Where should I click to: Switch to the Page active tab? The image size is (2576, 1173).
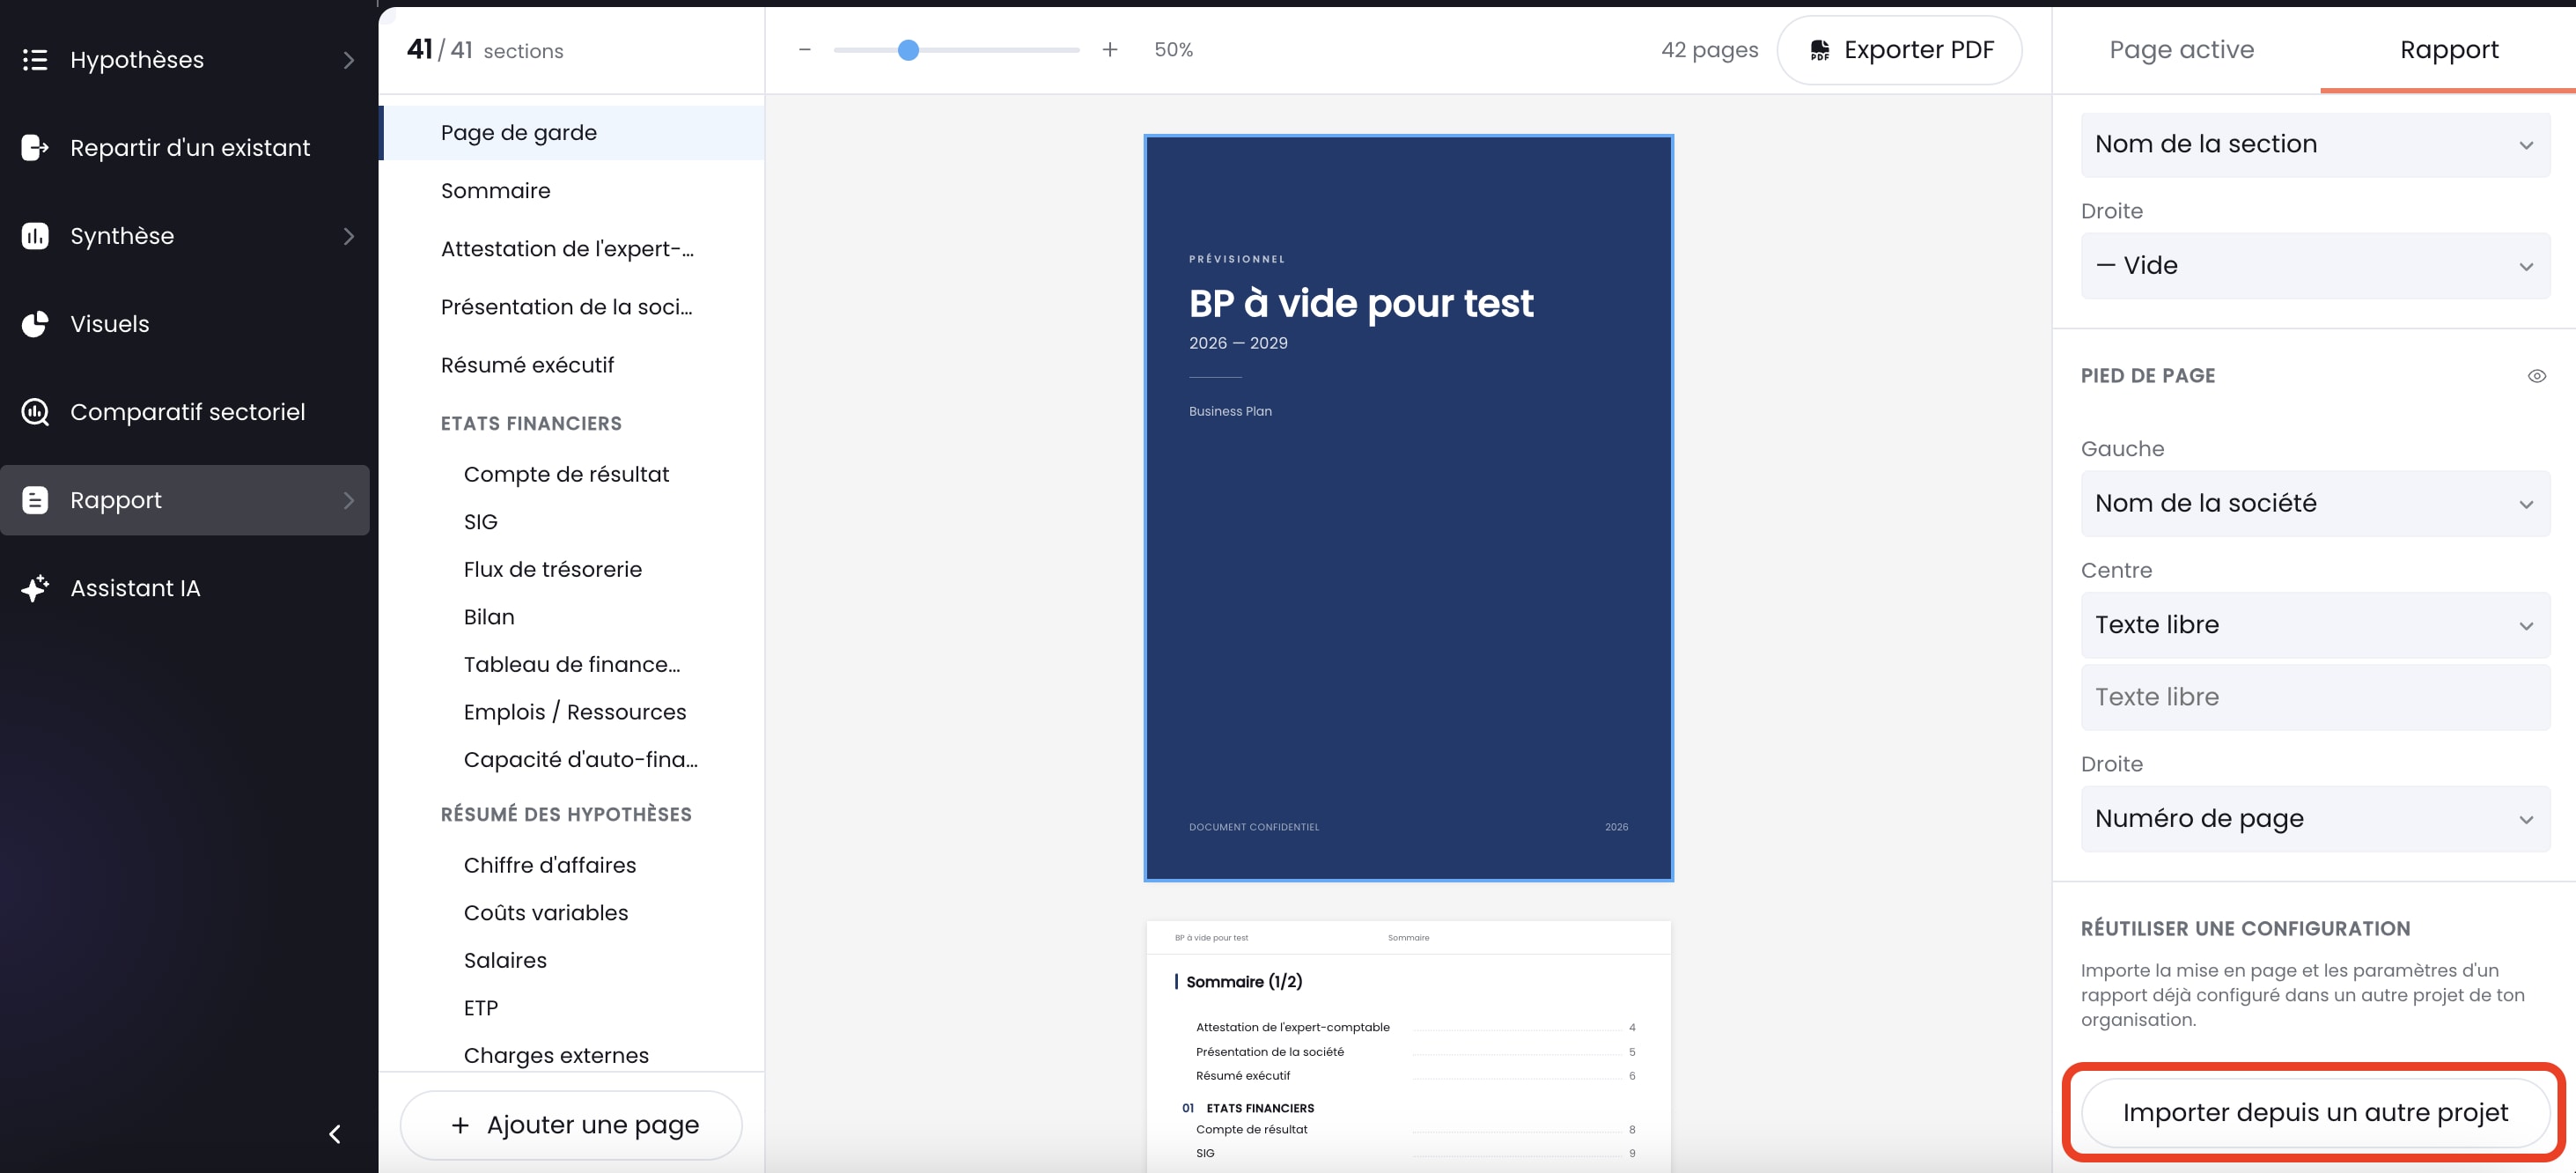[x=2182, y=50]
